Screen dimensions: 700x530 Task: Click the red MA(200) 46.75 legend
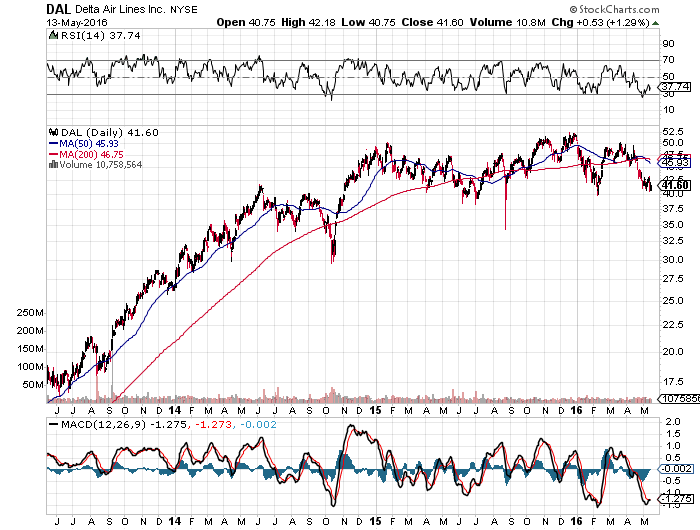coord(86,154)
